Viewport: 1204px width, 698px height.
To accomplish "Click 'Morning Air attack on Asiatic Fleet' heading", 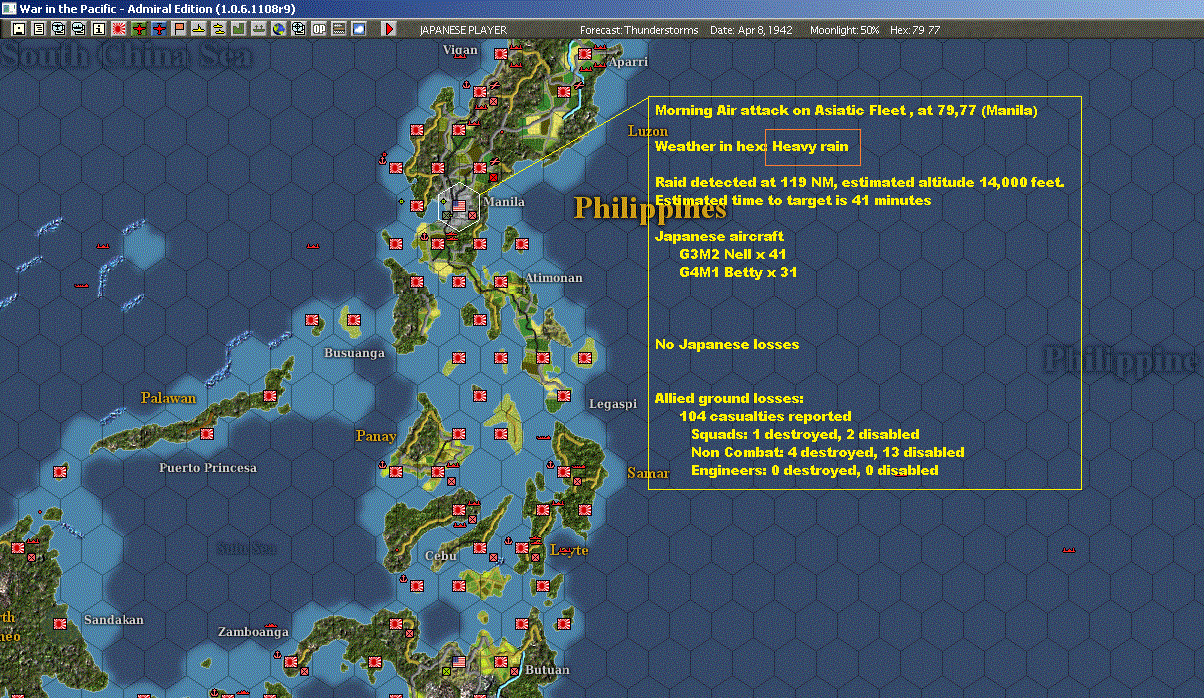I will (781, 110).
